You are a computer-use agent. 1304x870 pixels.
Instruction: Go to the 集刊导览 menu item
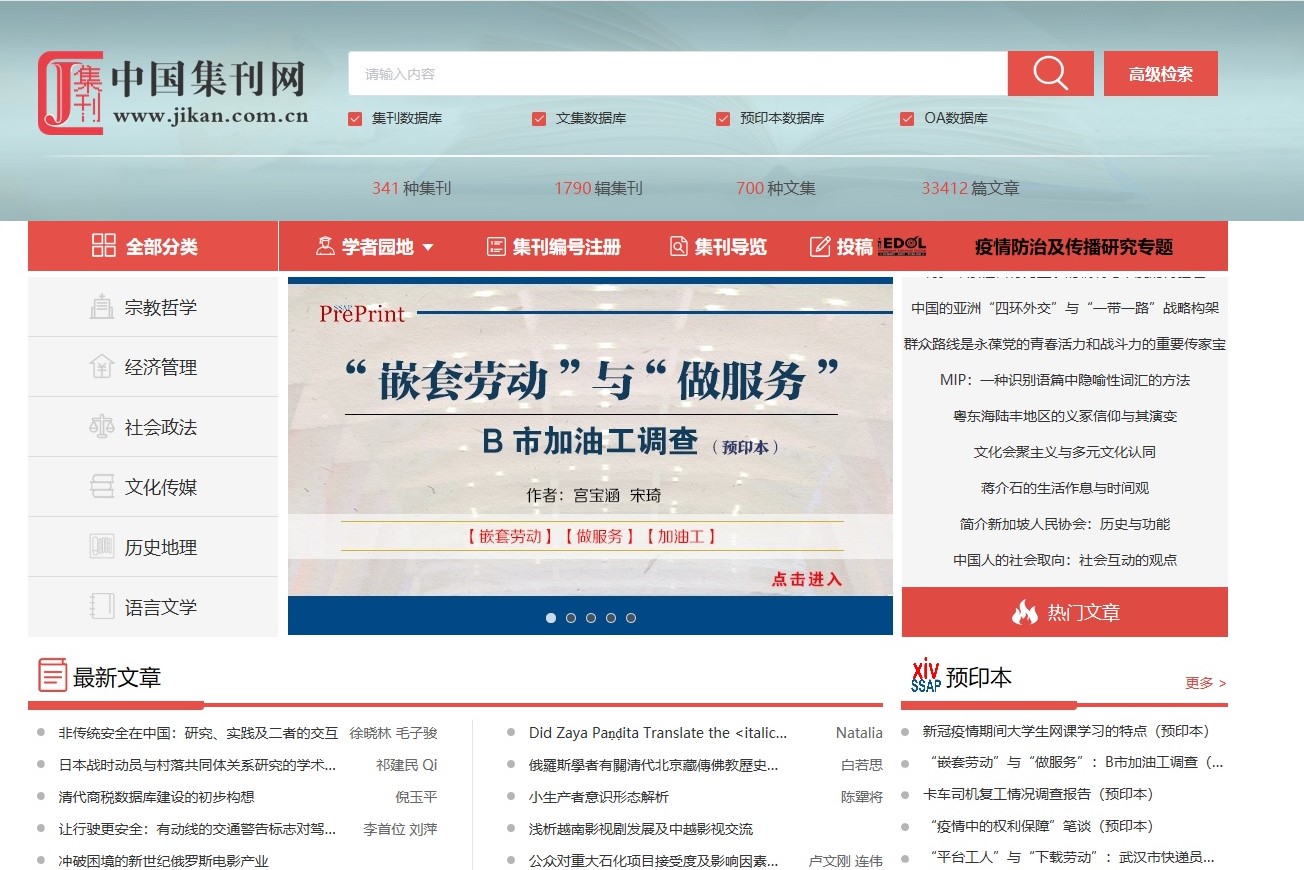click(x=718, y=247)
